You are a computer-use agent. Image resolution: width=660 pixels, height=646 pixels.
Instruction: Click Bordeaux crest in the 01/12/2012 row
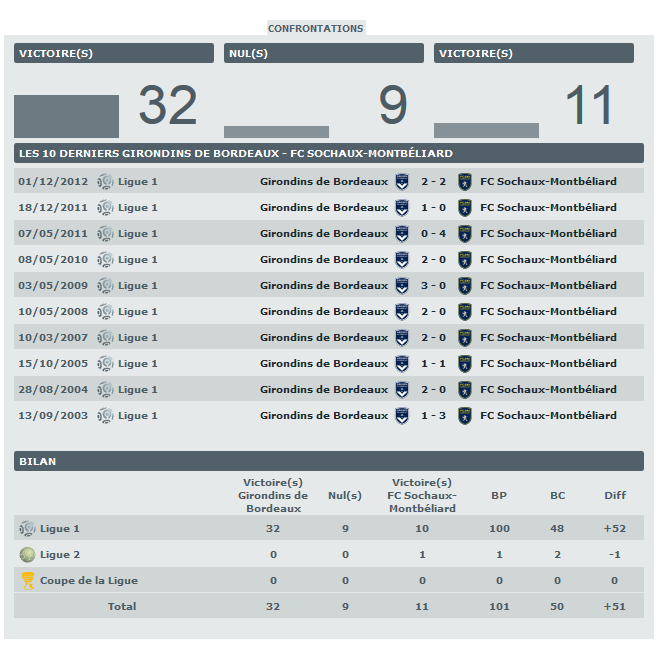point(402,182)
